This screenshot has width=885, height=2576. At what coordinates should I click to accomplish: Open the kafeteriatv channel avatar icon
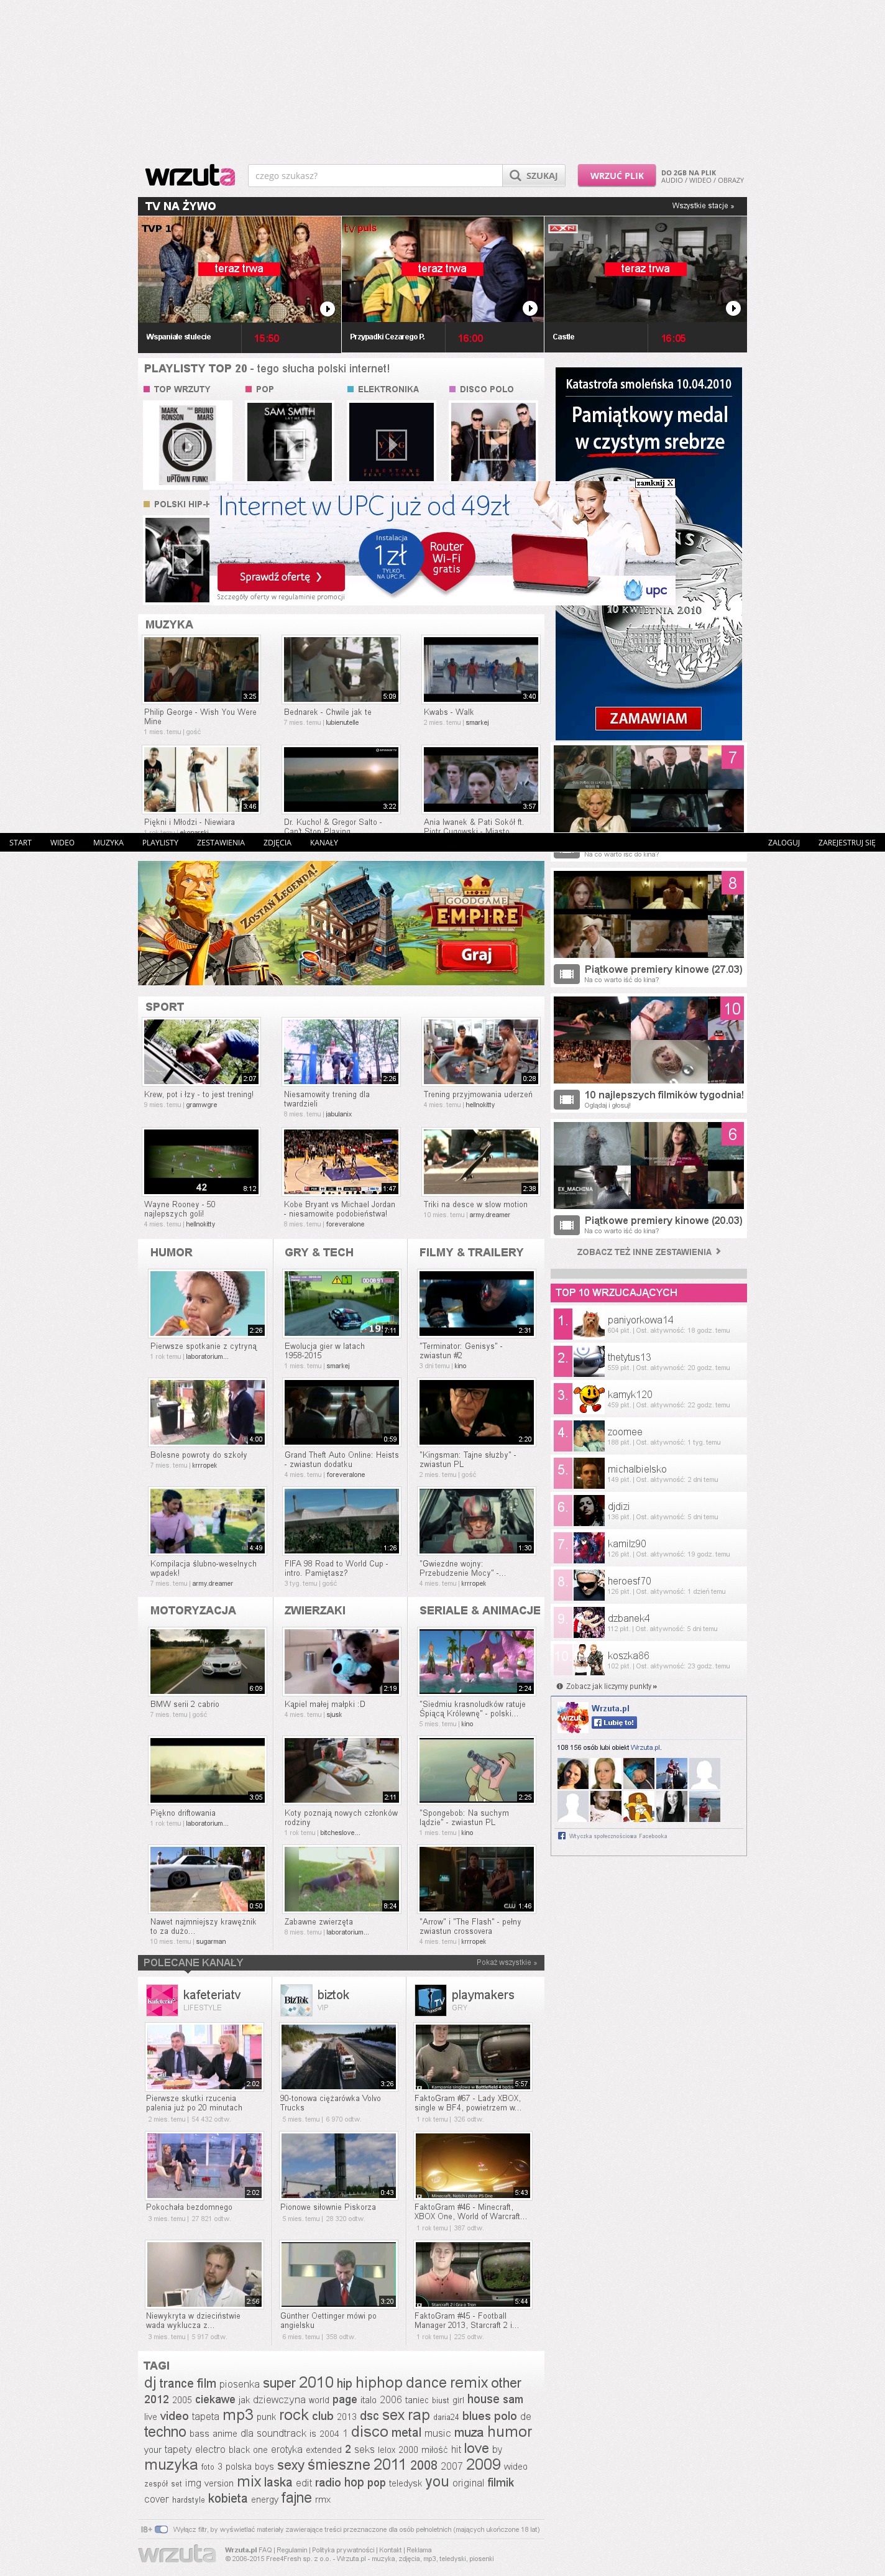[161, 1999]
